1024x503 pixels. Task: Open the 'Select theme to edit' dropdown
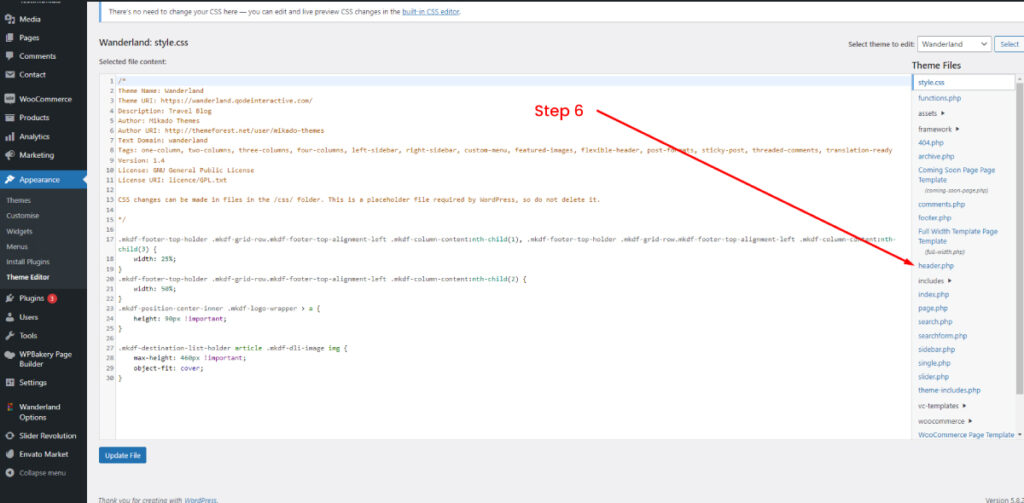tap(953, 44)
